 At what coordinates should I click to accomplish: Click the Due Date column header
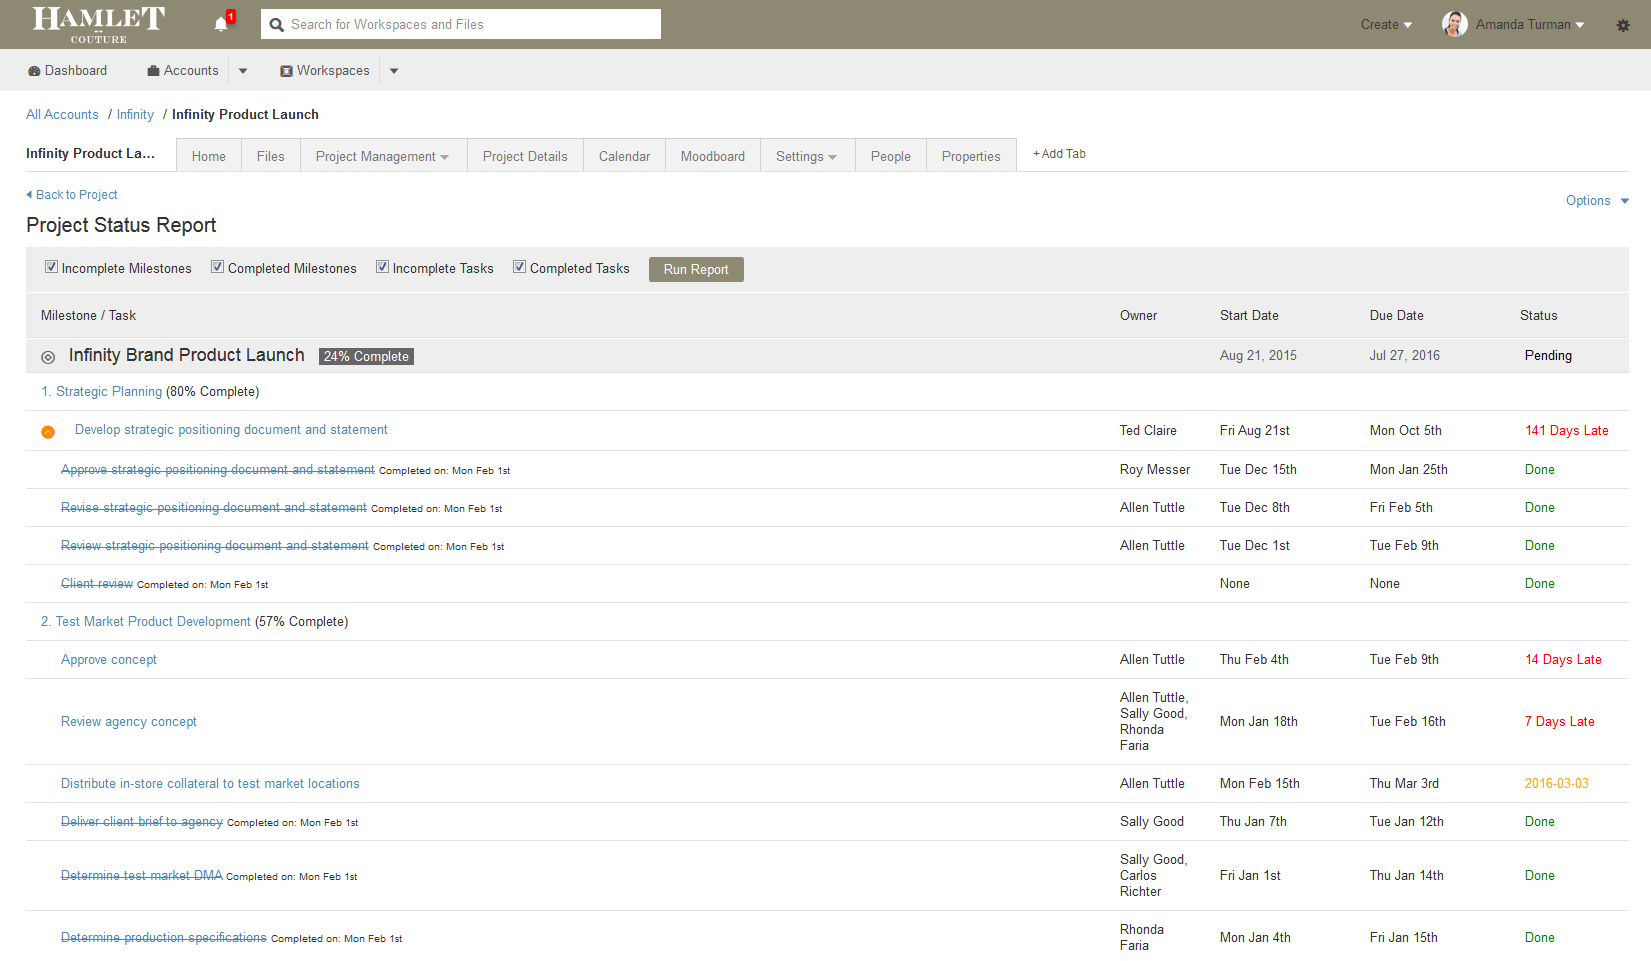click(x=1397, y=316)
